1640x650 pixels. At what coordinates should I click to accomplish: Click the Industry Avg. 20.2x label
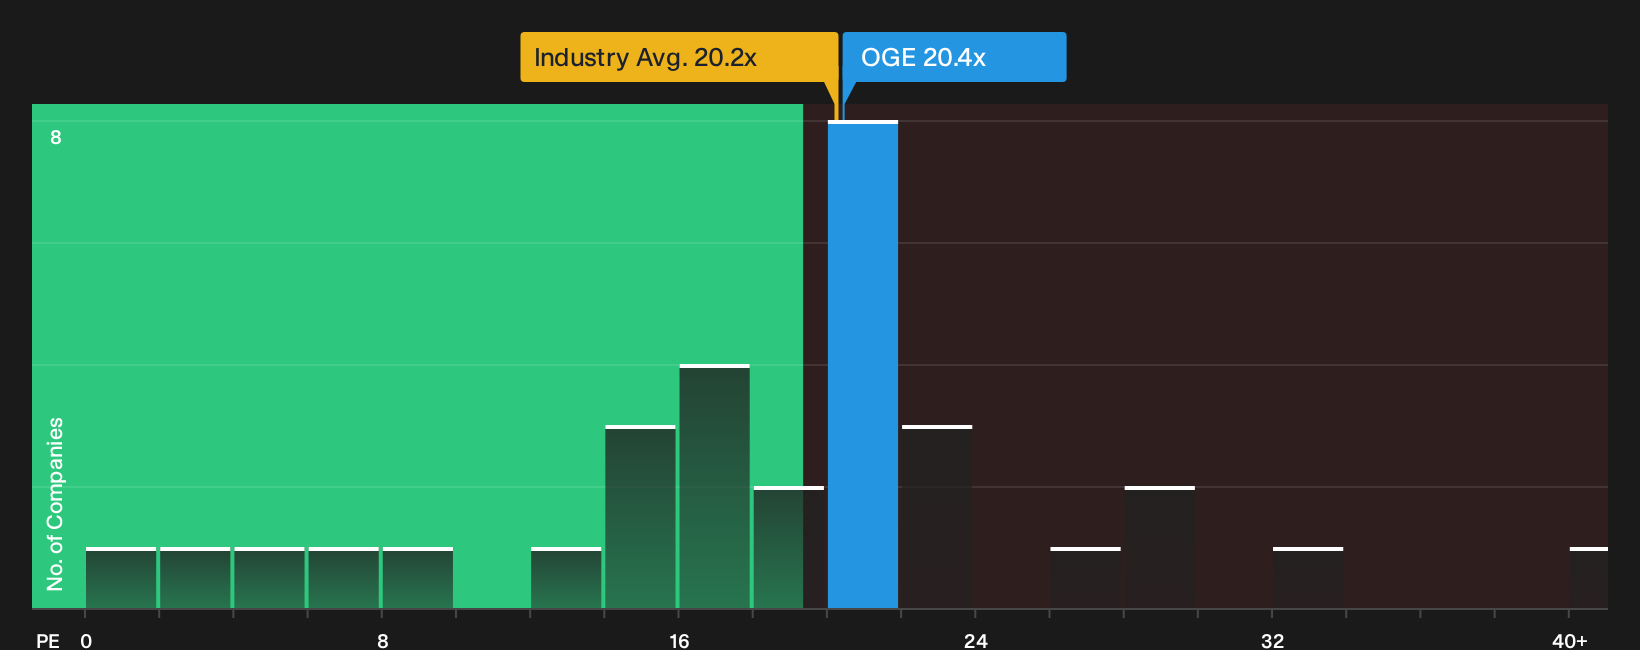tap(679, 57)
